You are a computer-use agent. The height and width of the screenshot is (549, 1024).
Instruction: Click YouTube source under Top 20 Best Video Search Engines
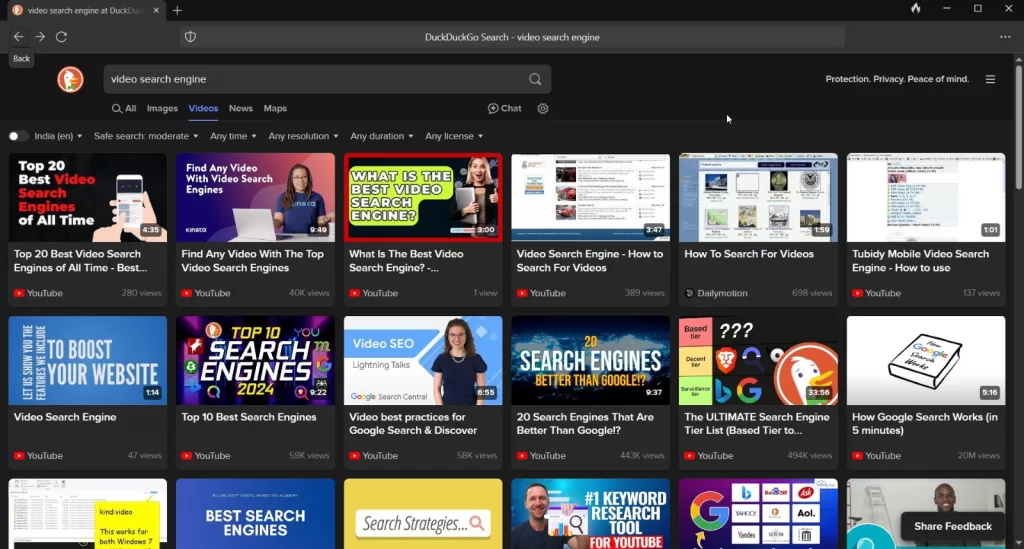click(x=39, y=293)
